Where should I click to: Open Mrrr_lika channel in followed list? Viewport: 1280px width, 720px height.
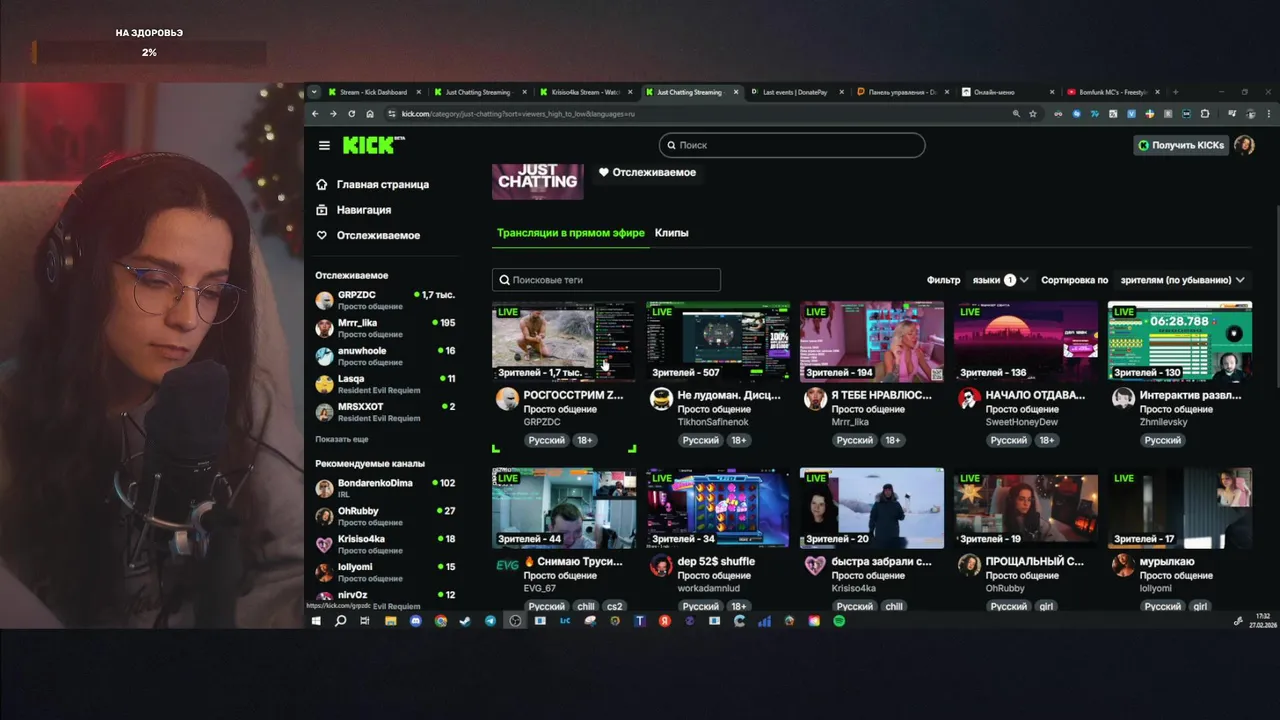[x=385, y=328]
